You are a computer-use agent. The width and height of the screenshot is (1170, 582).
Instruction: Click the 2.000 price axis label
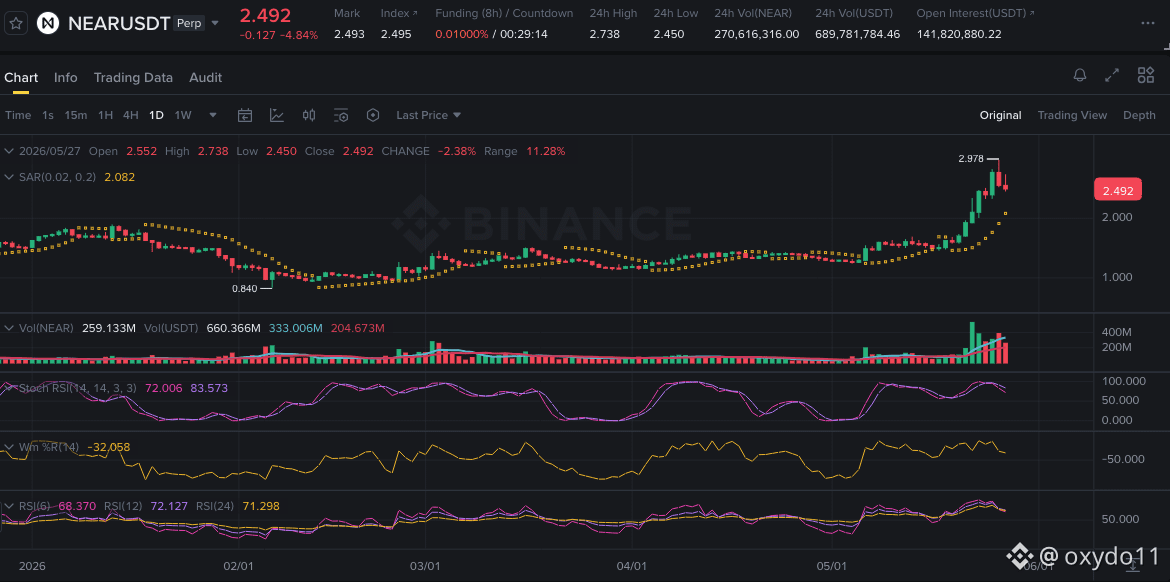(1118, 217)
